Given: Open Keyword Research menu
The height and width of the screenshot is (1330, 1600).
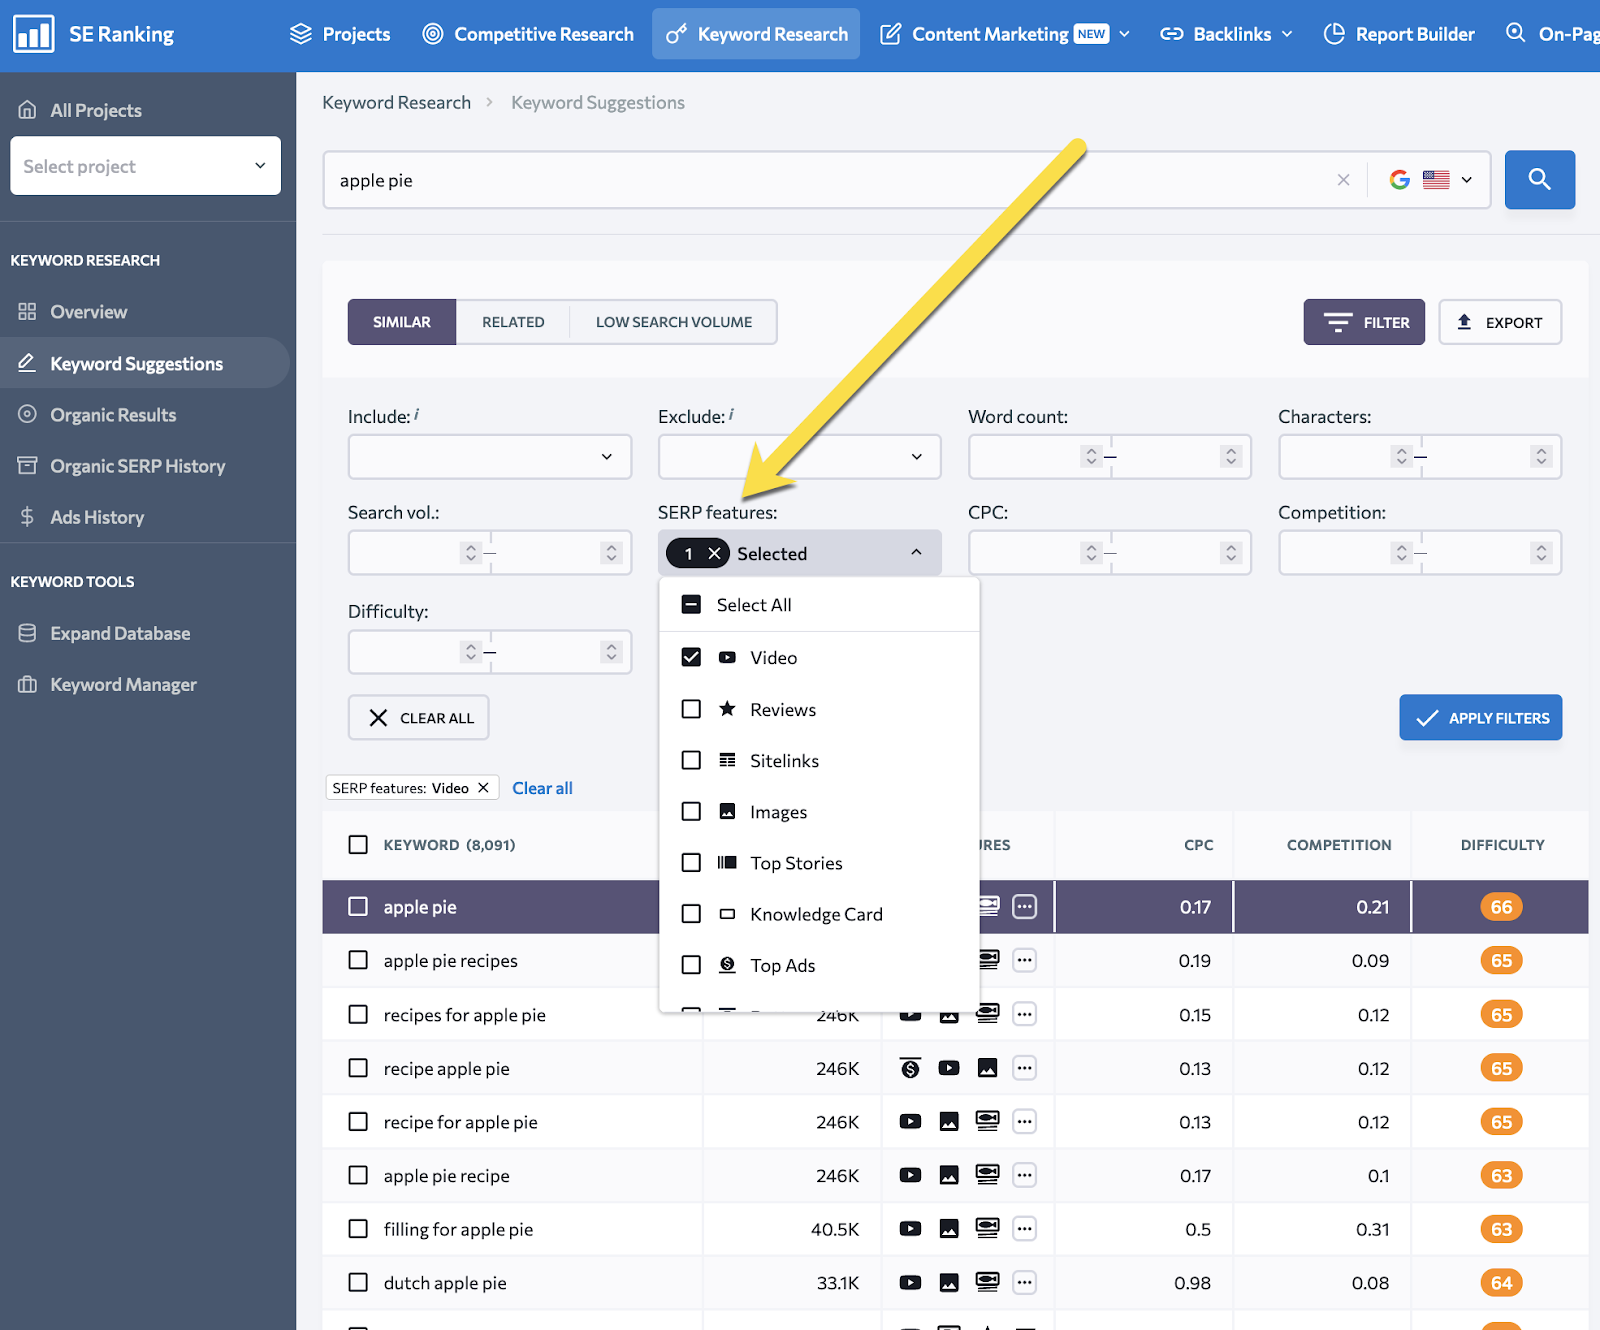Looking at the screenshot, I should pyautogui.click(x=756, y=34).
